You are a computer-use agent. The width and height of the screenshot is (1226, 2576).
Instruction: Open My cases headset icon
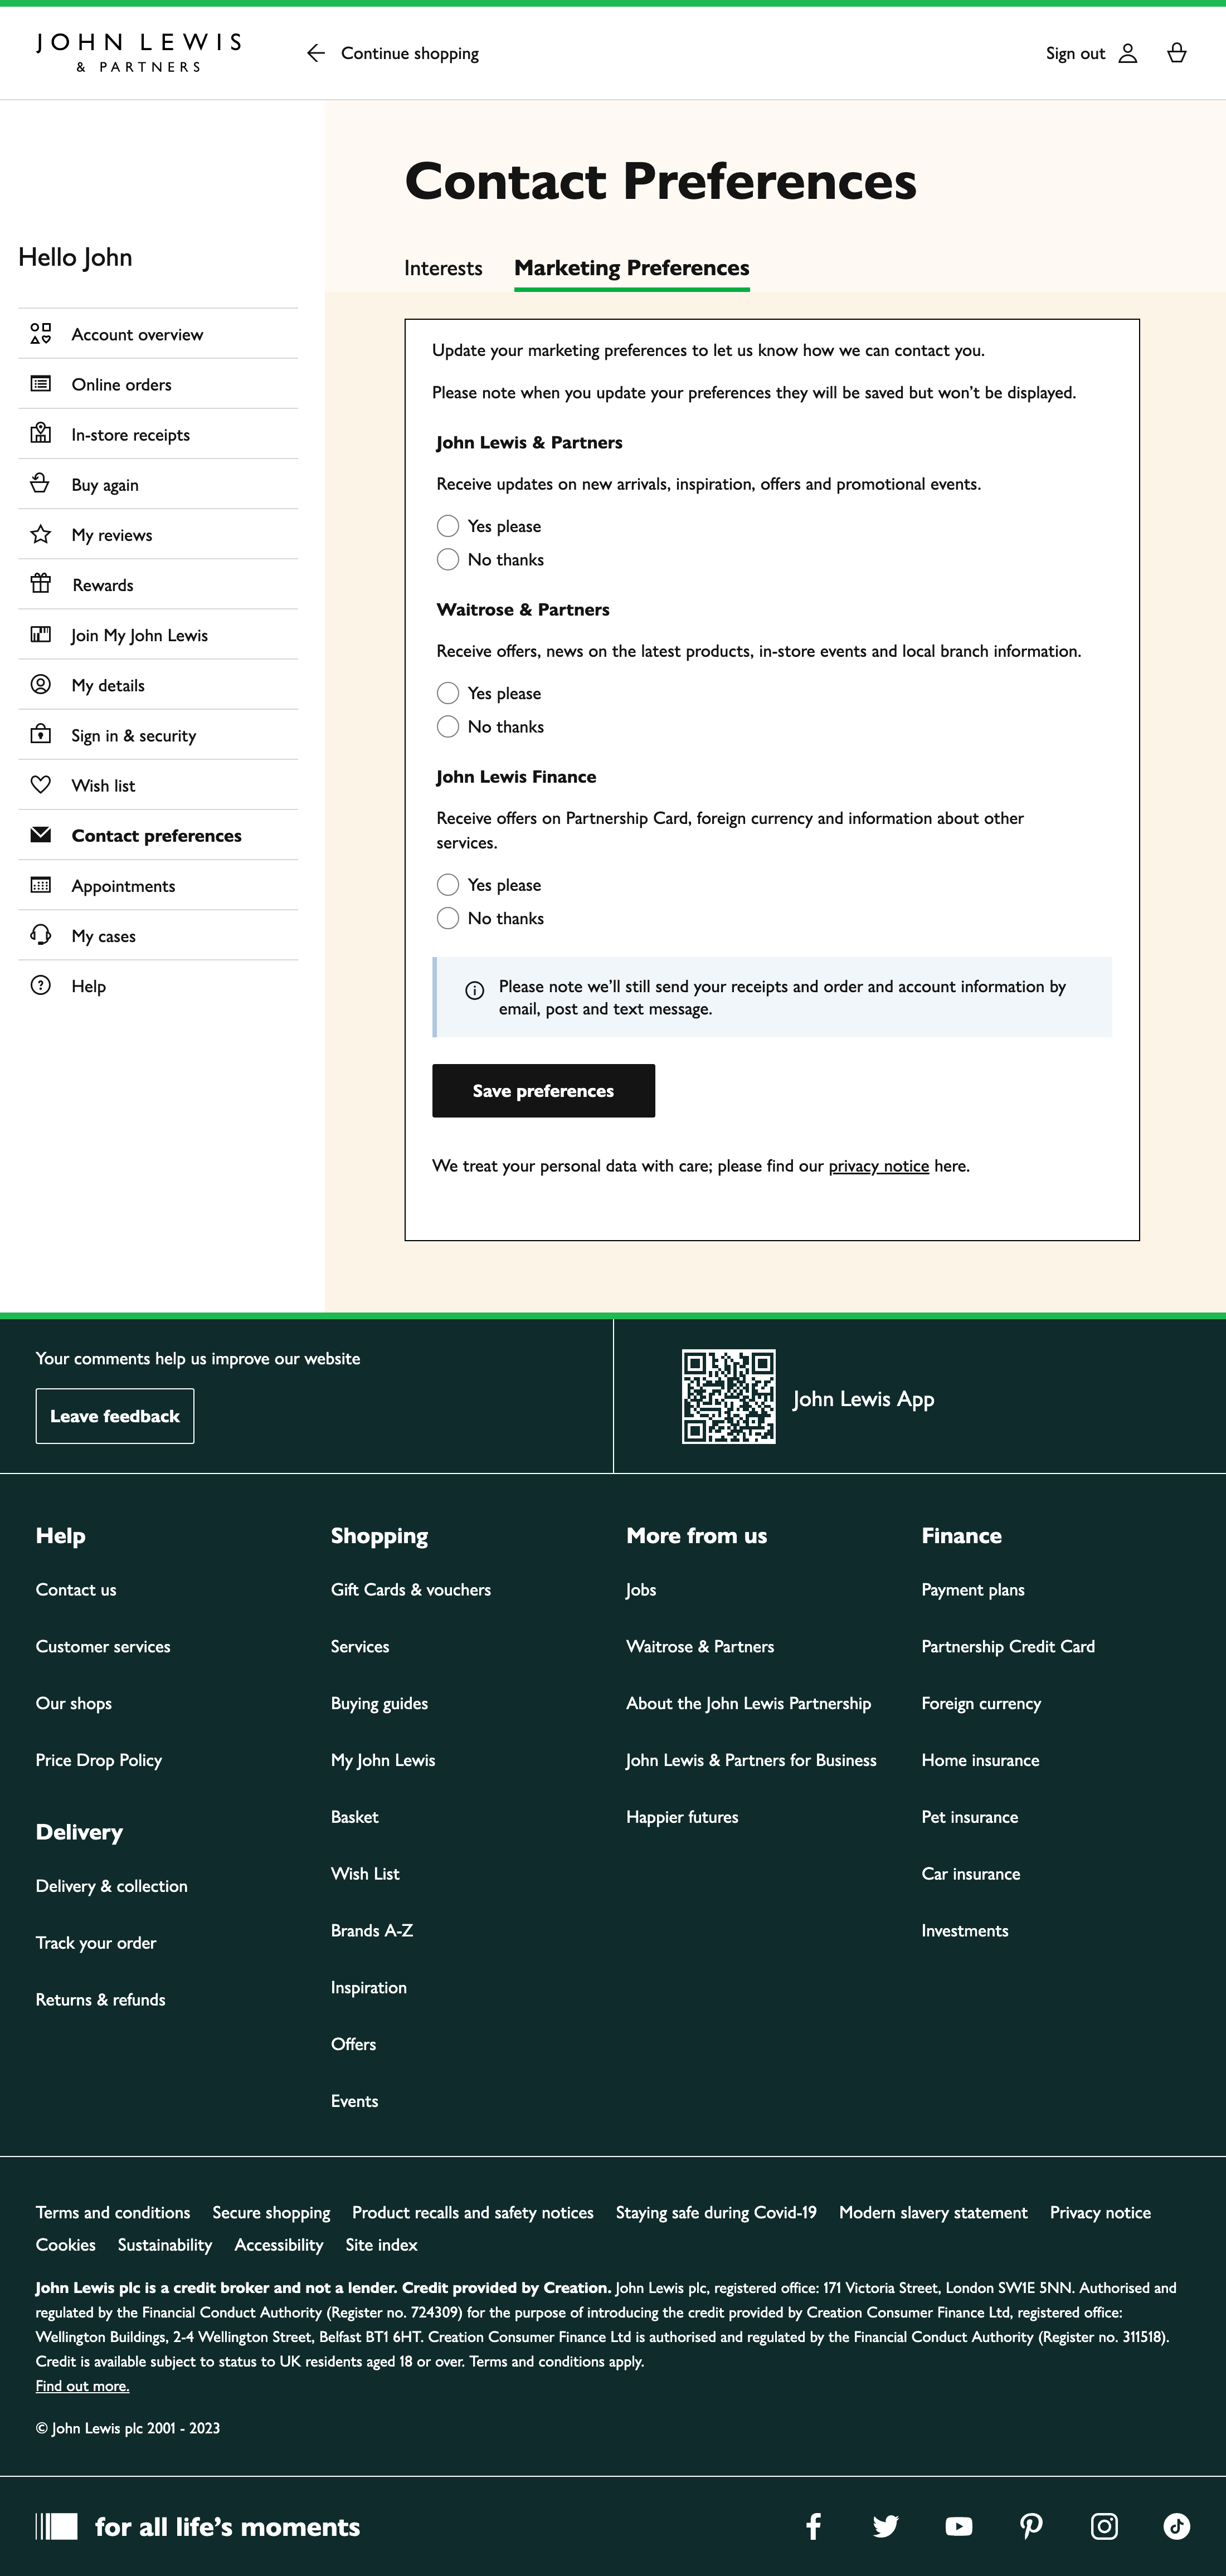pyautogui.click(x=40, y=935)
